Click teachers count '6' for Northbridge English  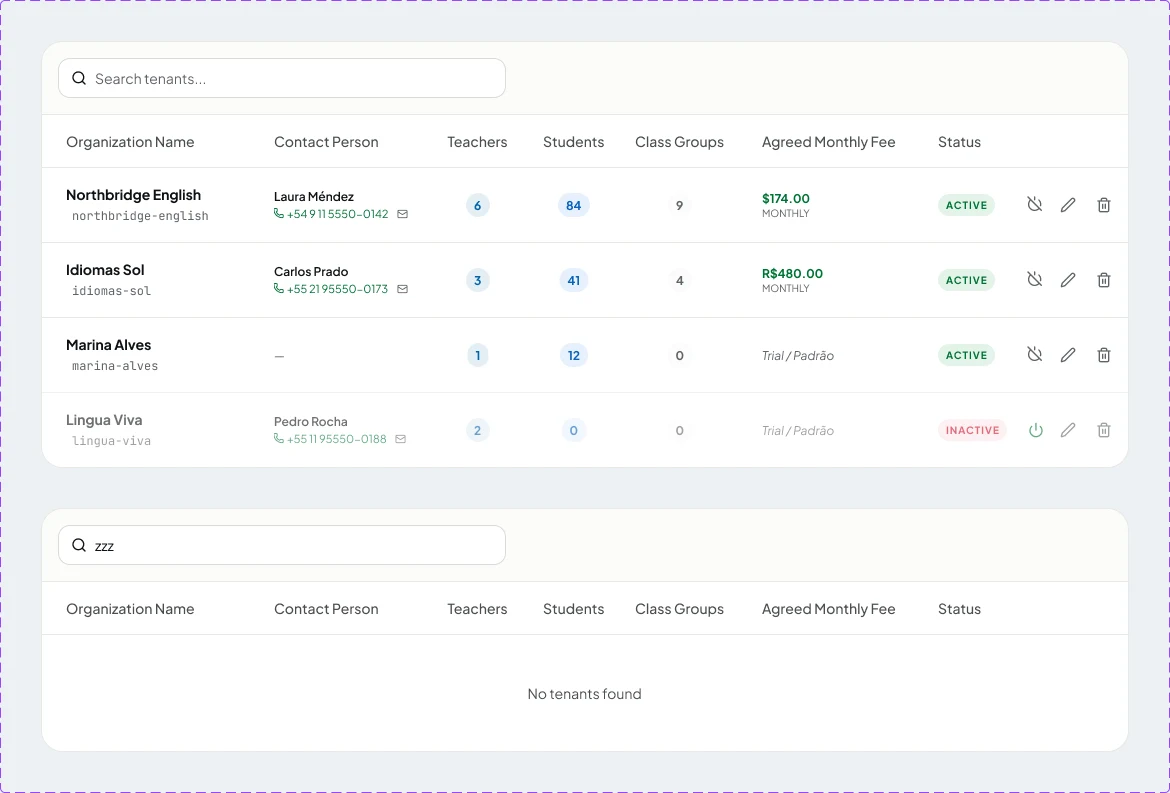478,205
